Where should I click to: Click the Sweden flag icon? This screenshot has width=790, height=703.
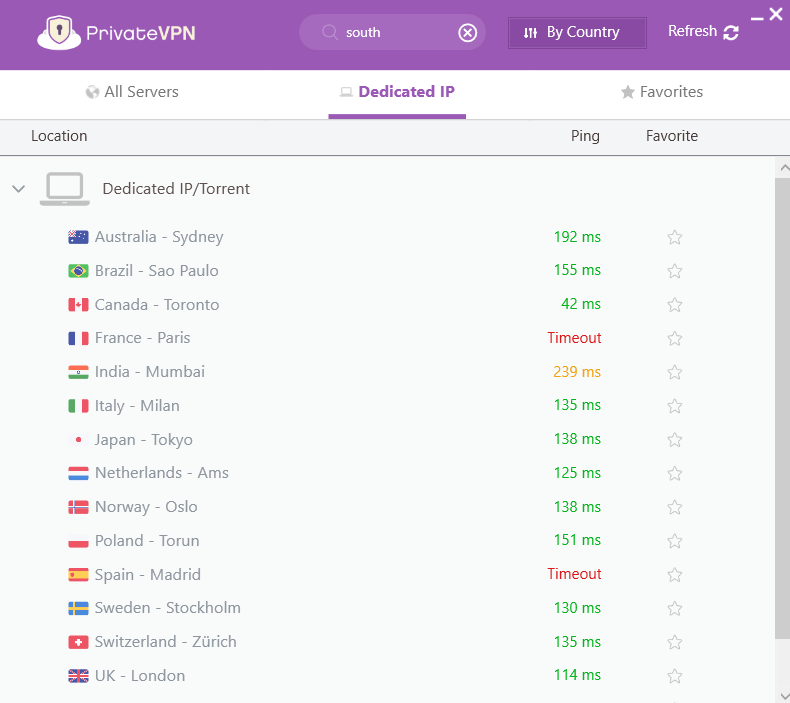(x=78, y=608)
